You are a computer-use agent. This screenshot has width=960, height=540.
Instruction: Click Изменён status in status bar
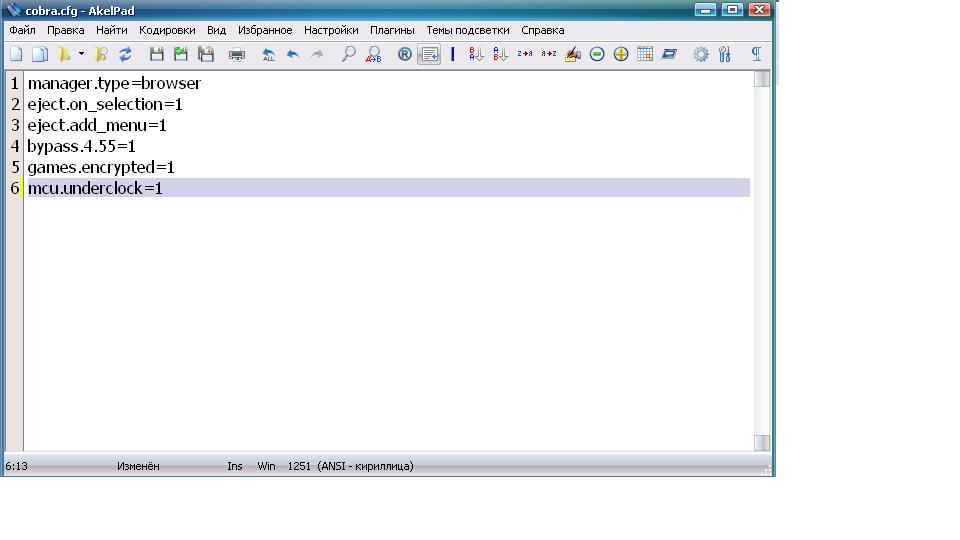138,466
